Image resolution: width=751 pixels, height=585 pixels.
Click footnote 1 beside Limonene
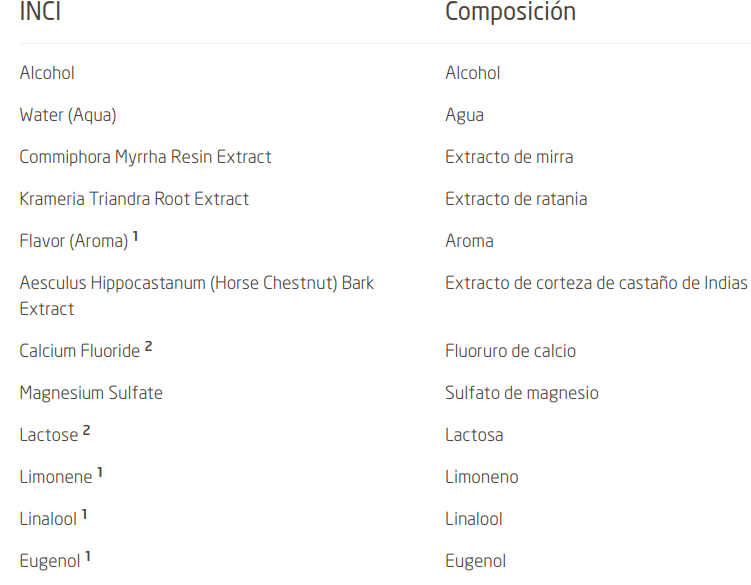tap(100, 473)
